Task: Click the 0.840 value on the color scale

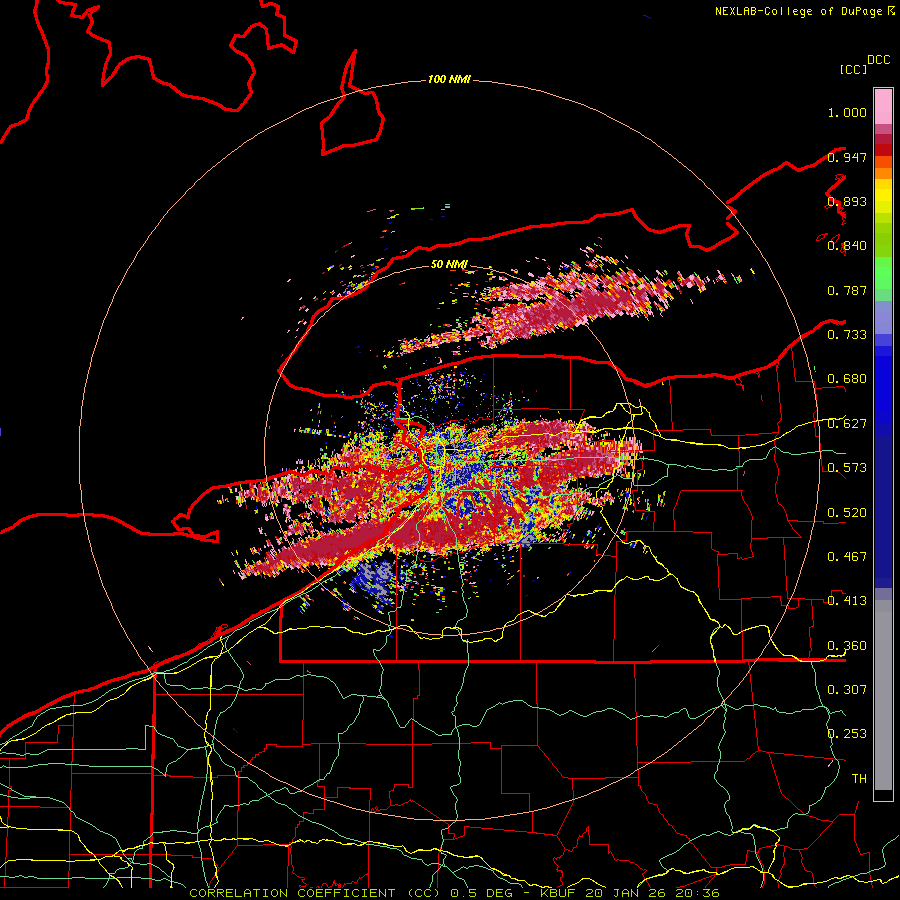Action: [847, 246]
